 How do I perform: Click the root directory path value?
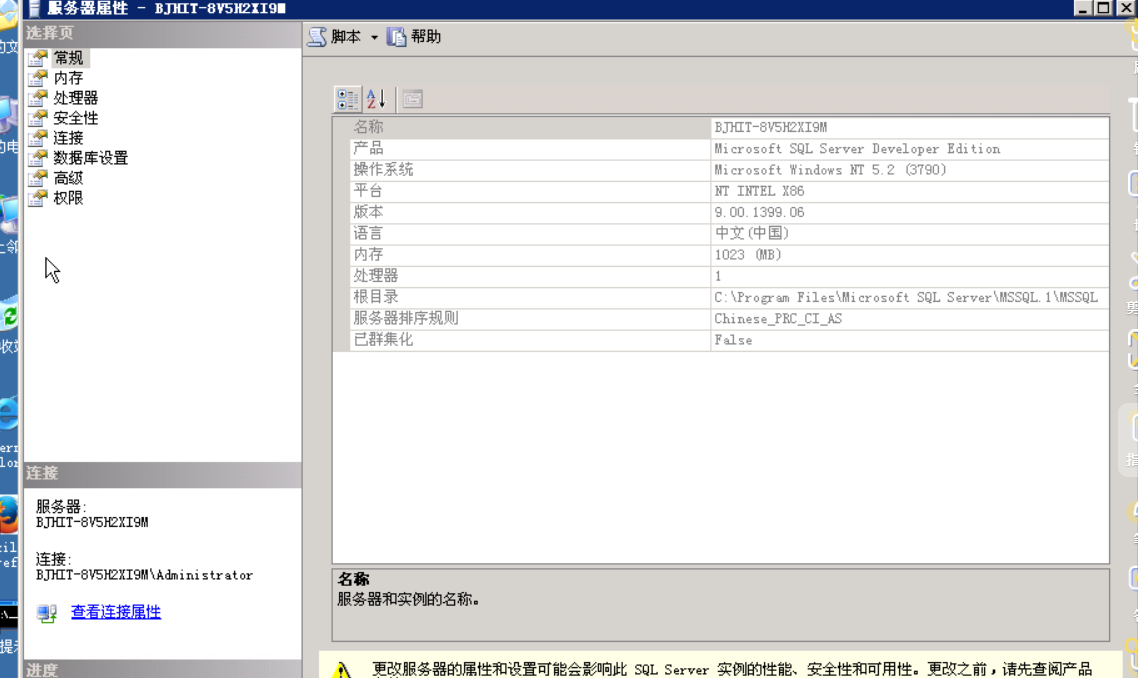906,297
